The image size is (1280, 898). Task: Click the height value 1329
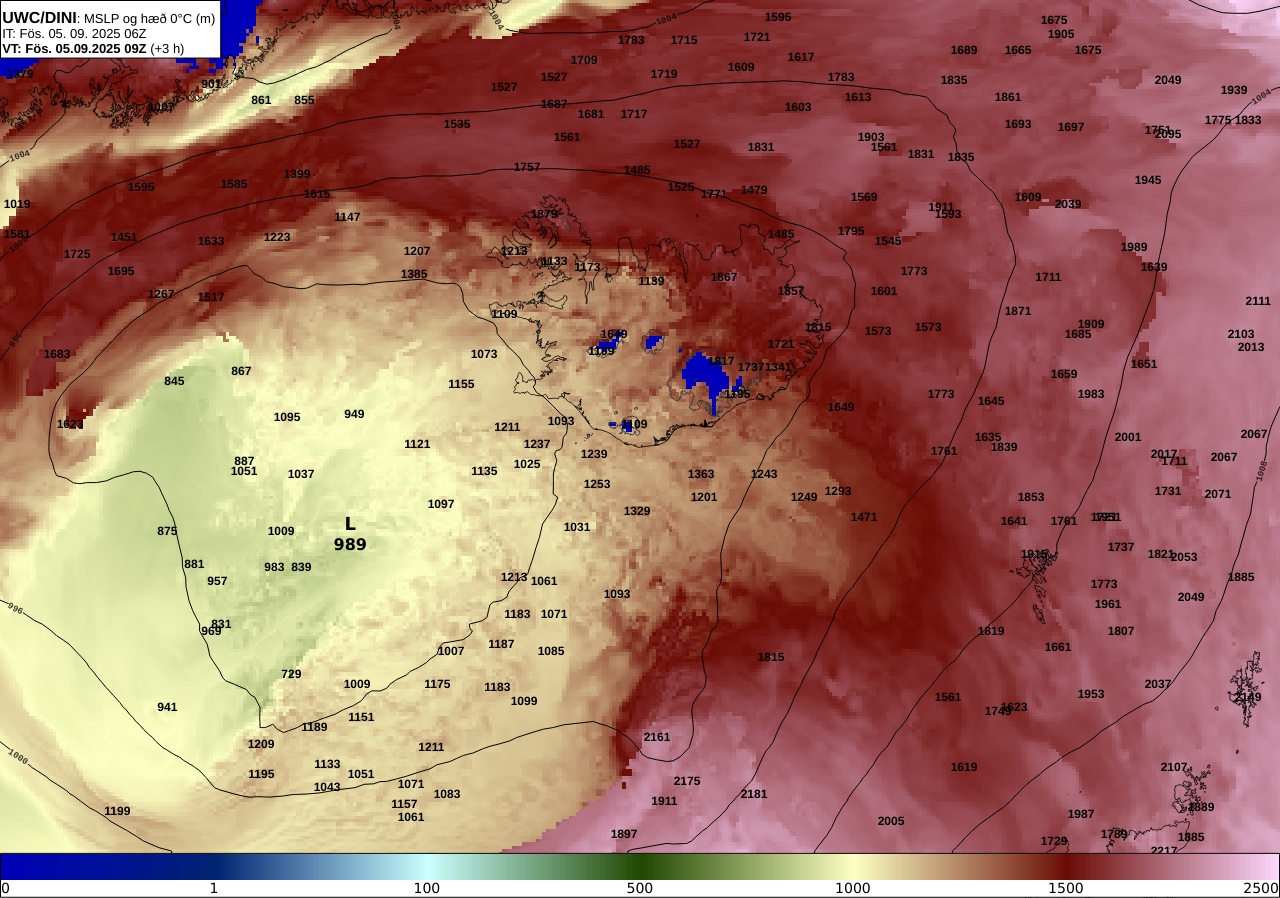click(637, 511)
